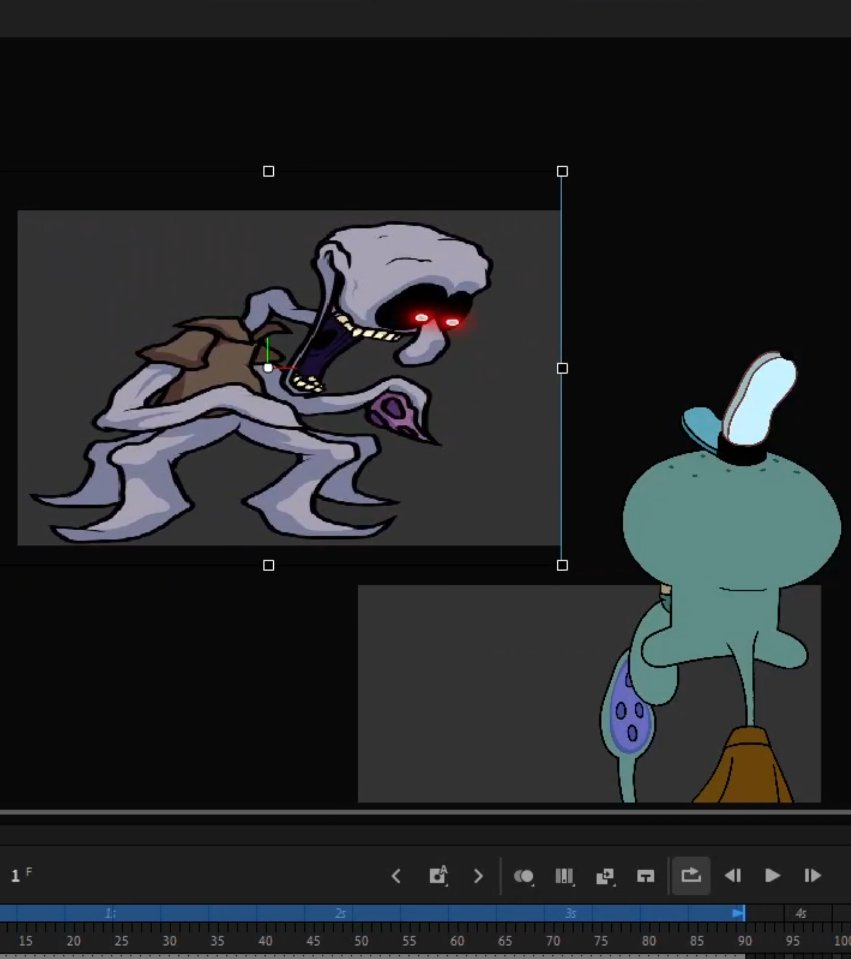Click the bottom-right transform handle

562,566
